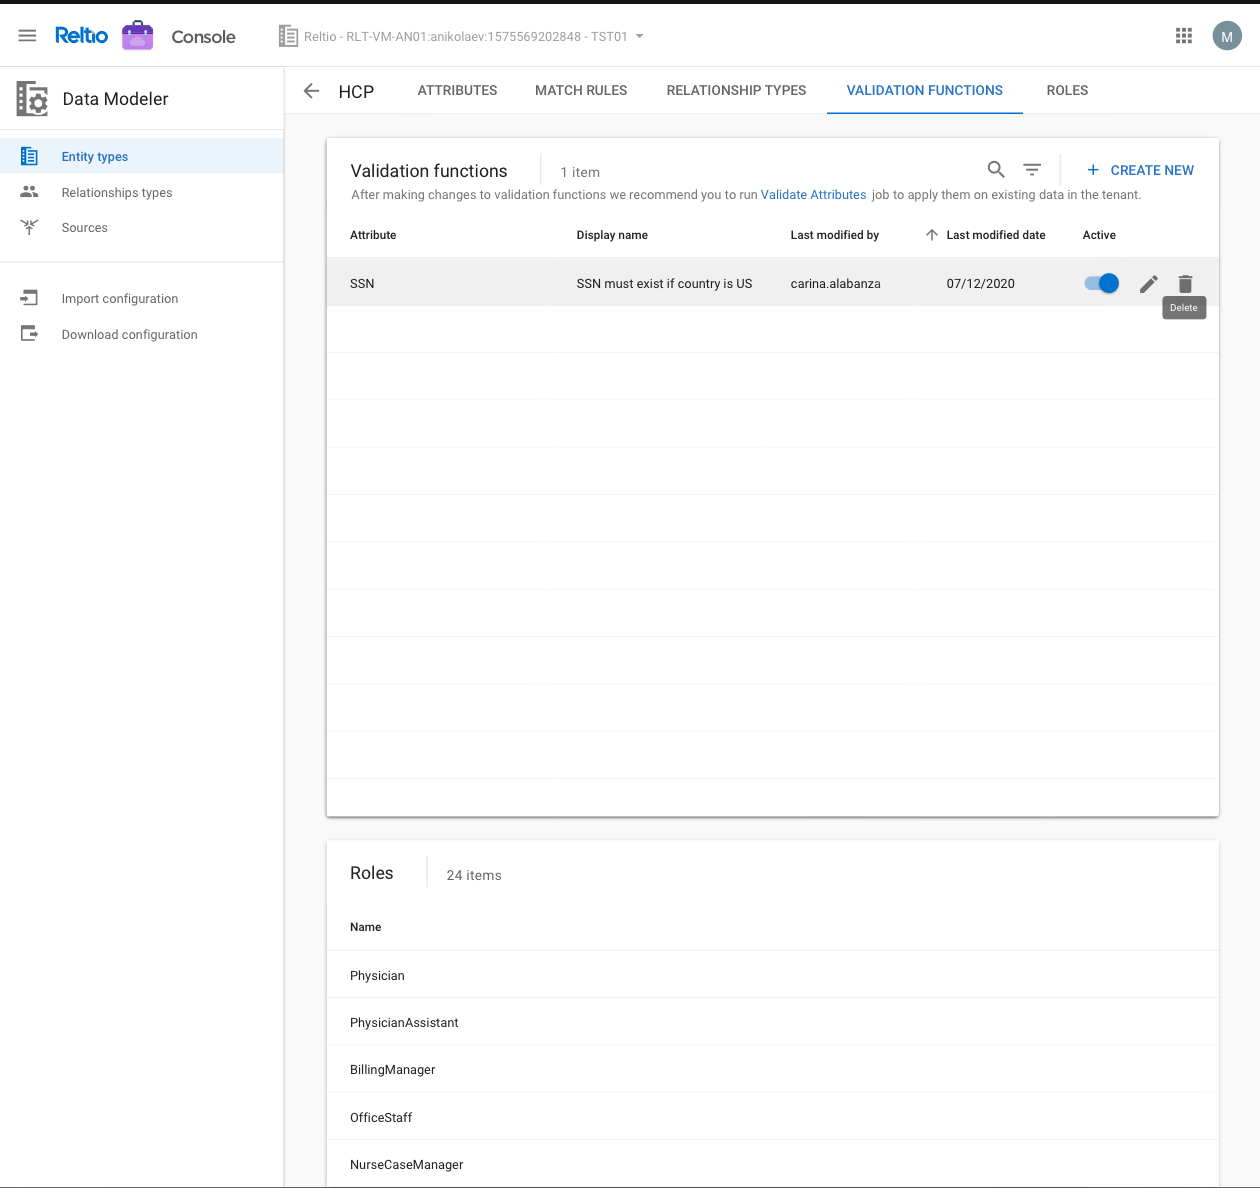Select Entity types in sidebar
This screenshot has height=1188, width=1260.
pyautogui.click(x=142, y=156)
